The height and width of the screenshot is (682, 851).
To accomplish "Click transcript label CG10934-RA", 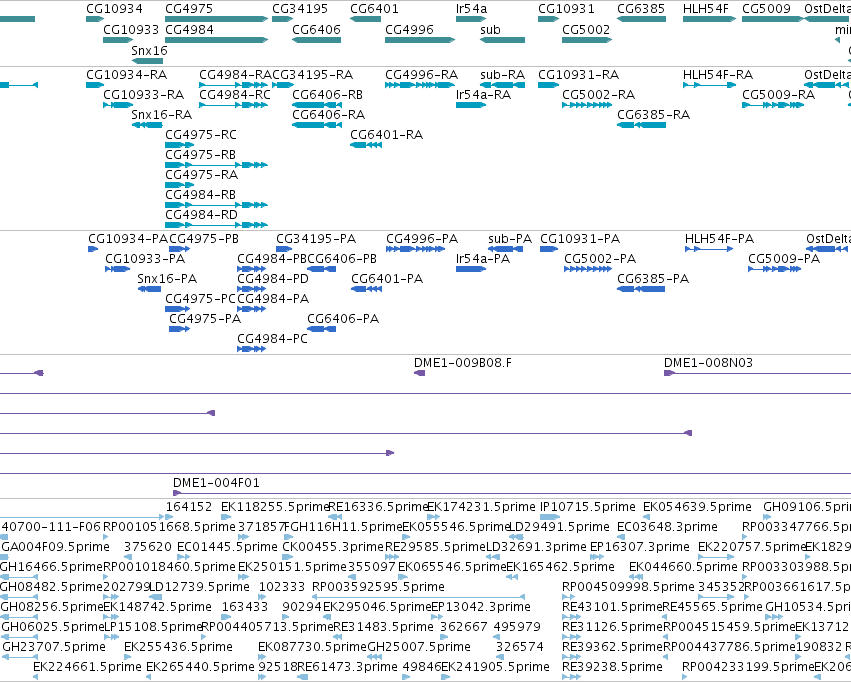I will (126, 74).
